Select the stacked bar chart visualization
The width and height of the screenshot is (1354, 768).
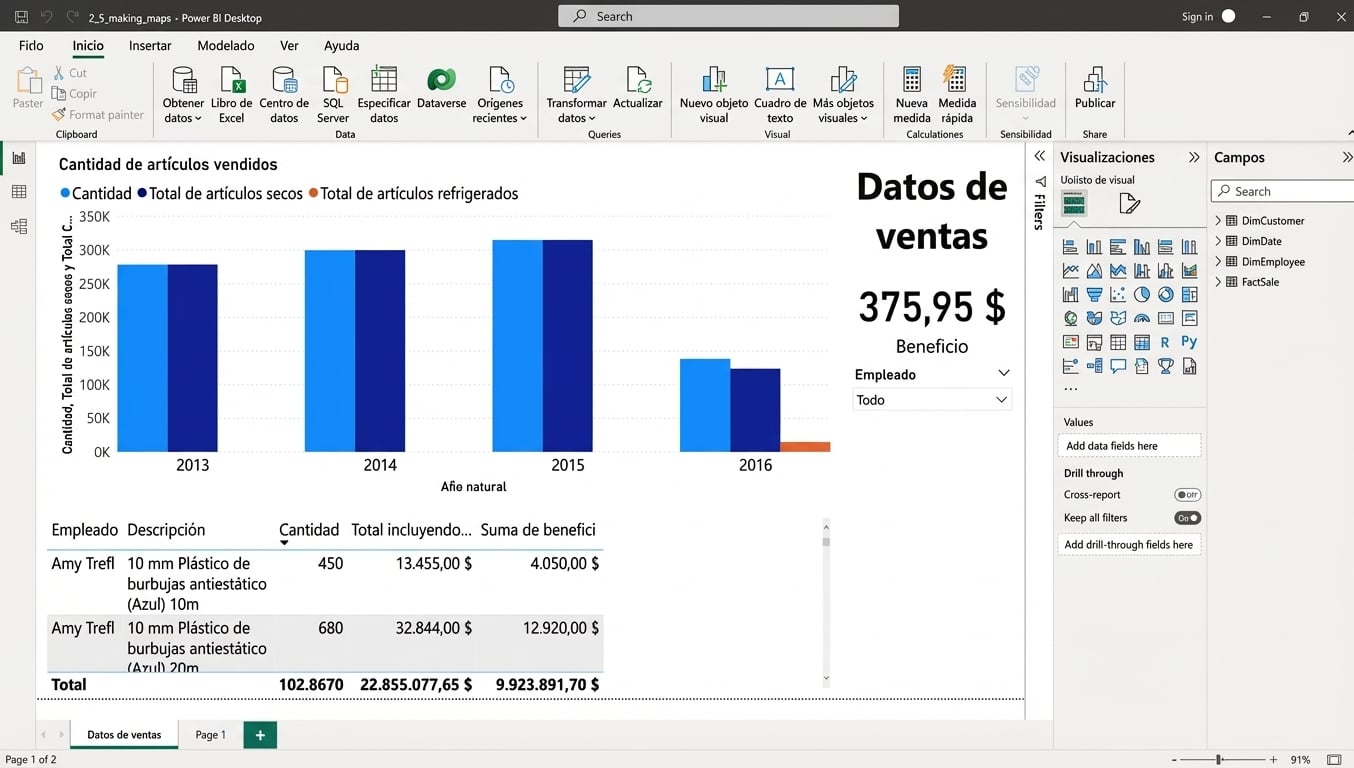point(1070,246)
